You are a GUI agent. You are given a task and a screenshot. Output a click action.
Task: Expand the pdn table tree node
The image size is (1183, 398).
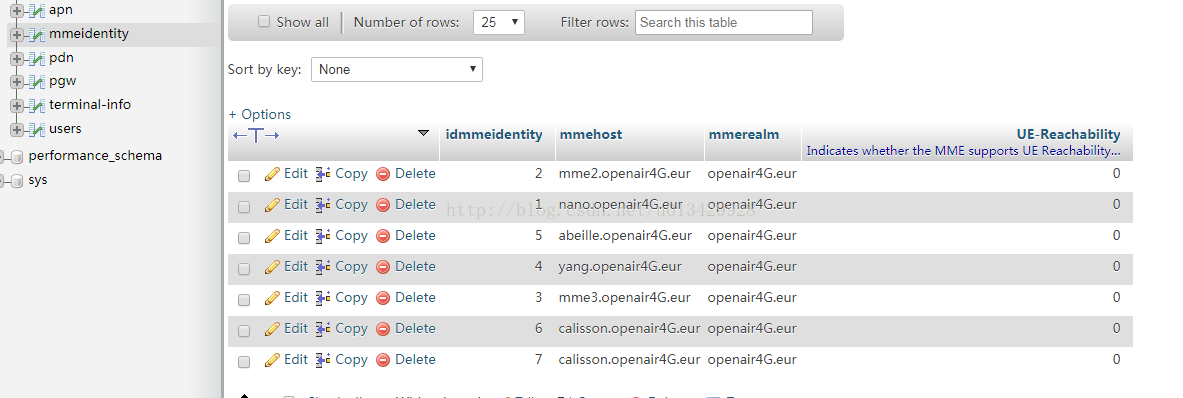[17, 58]
